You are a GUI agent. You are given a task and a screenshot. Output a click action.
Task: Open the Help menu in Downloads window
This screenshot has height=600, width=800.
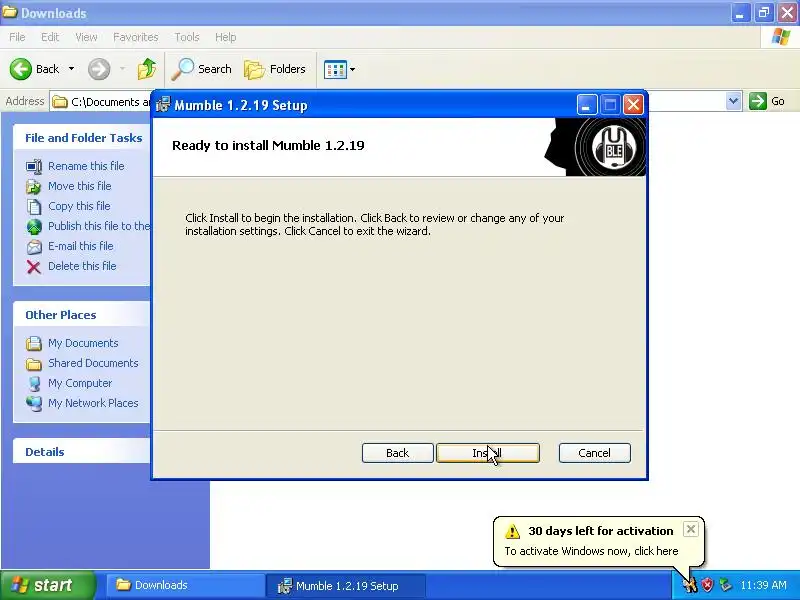(x=226, y=37)
